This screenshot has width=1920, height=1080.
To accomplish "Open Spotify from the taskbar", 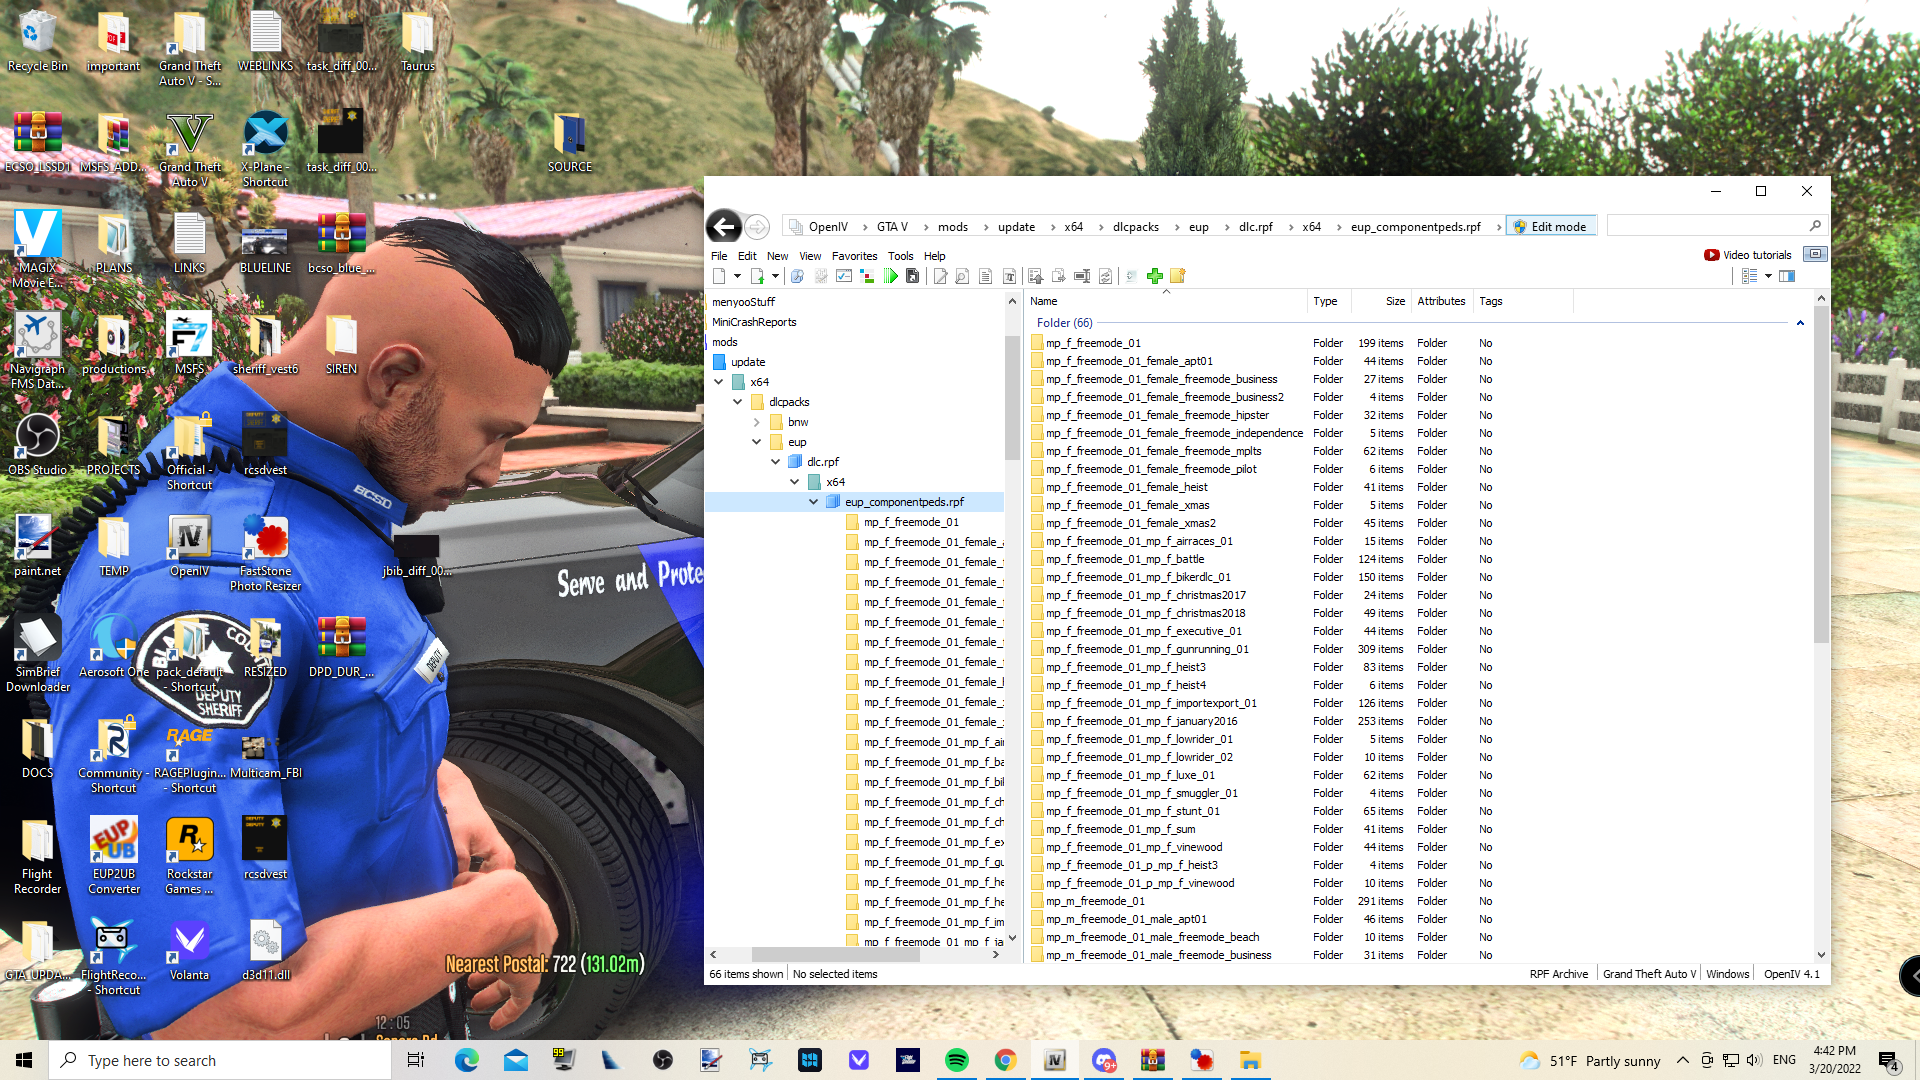I will [x=956, y=1060].
